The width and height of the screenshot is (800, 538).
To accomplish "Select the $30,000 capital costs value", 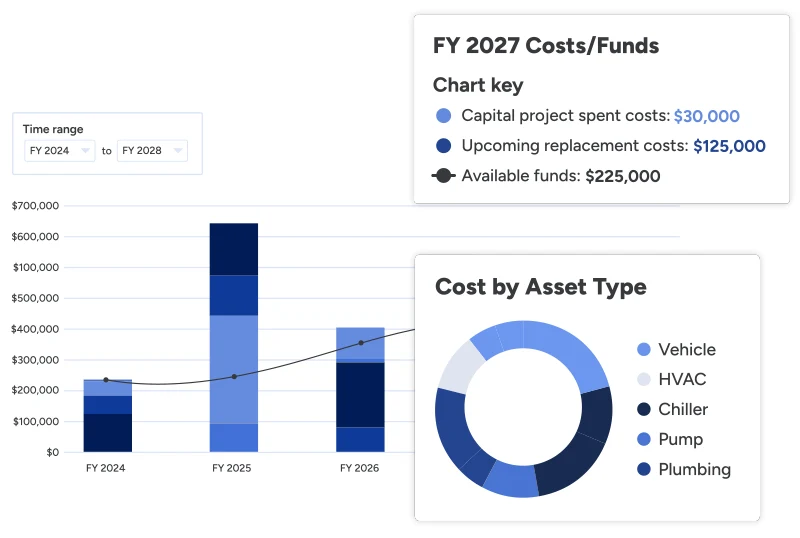I will coord(706,116).
